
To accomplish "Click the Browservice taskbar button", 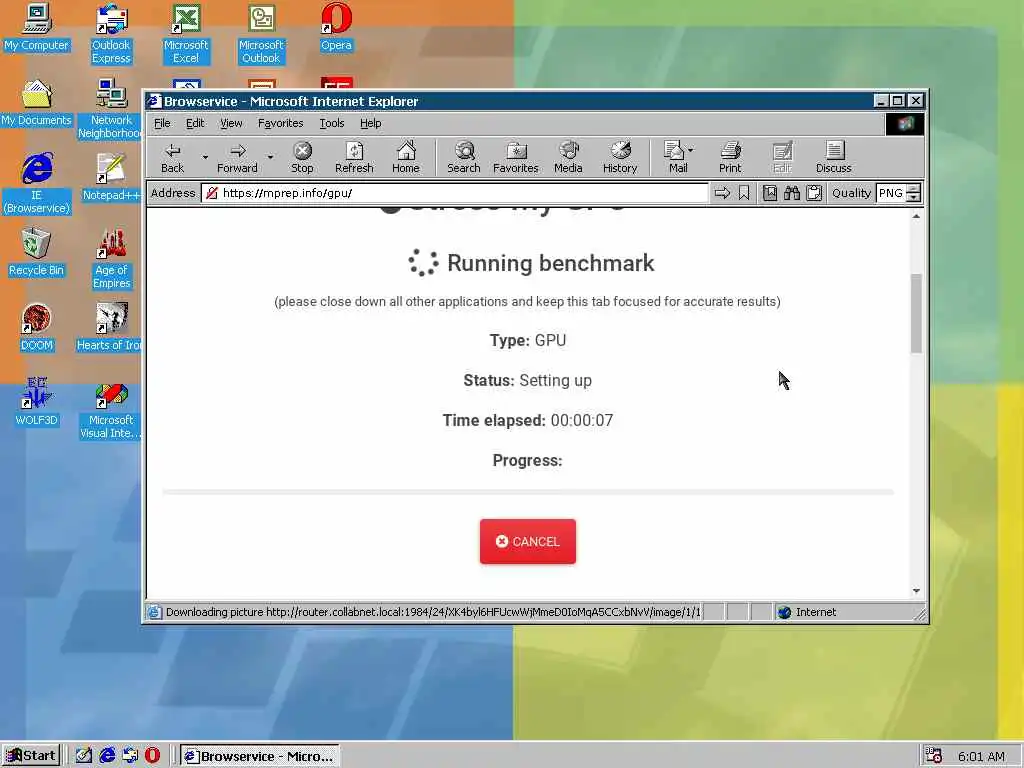I will coord(259,756).
